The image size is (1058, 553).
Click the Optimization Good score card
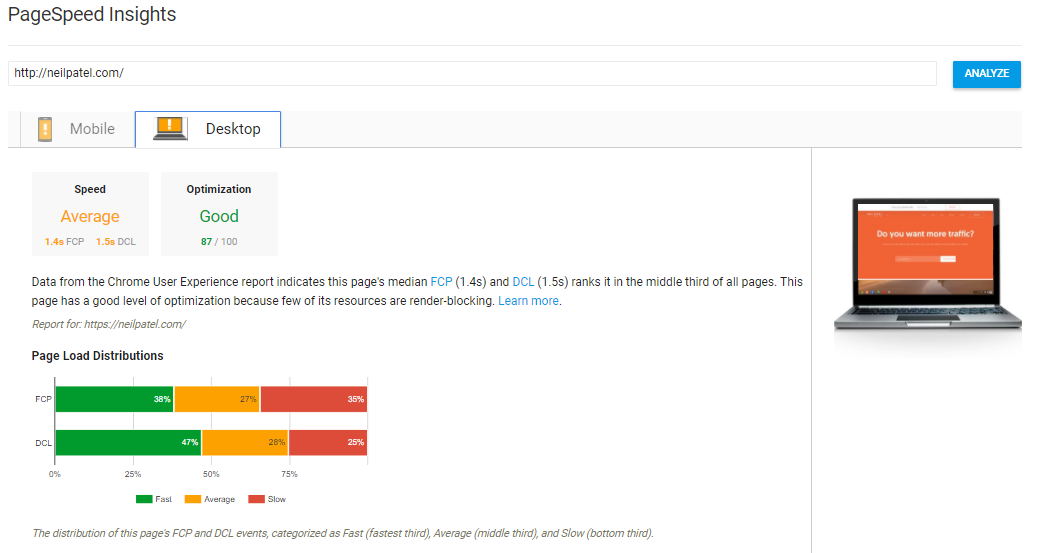click(219, 214)
